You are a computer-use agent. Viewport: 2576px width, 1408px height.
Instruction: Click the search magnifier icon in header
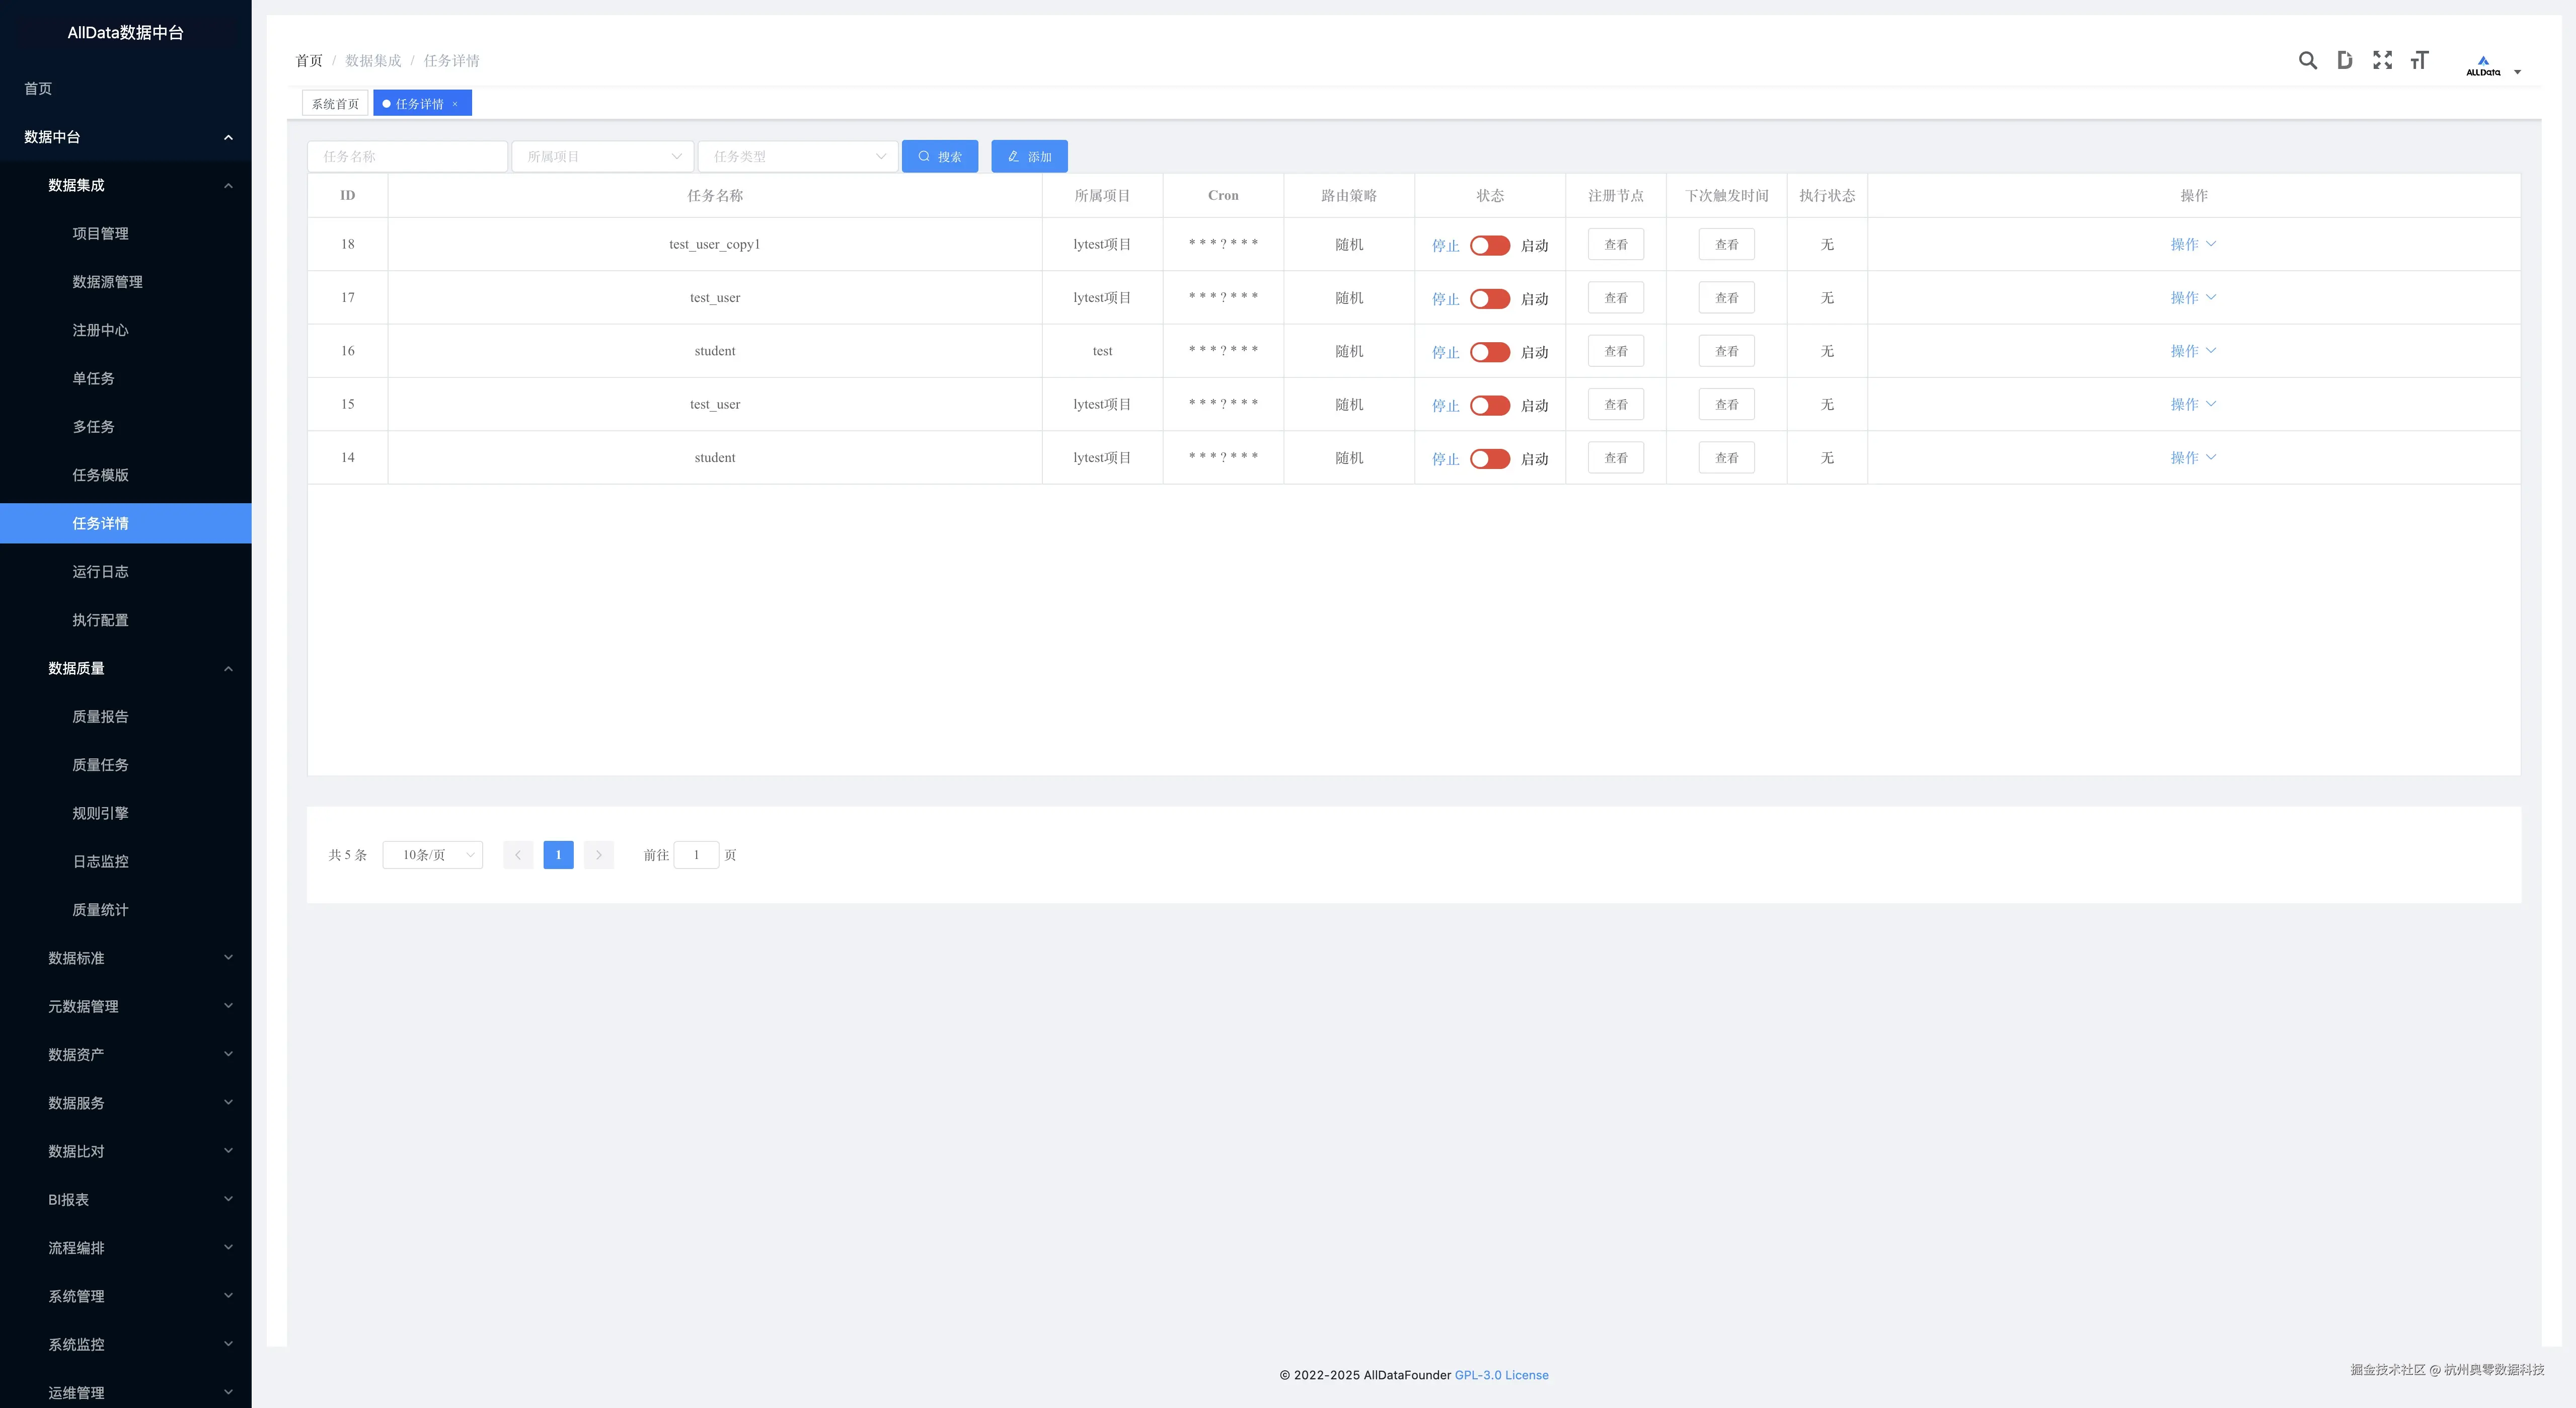tap(2307, 61)
